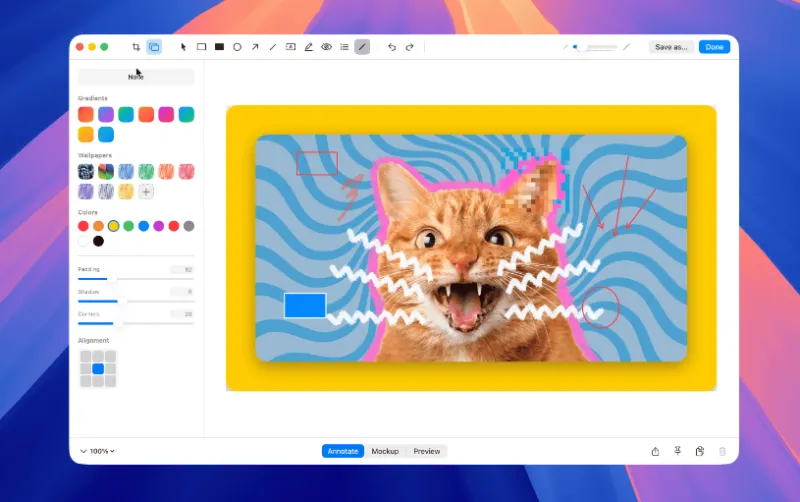Toggle the background panel icon
Image resolution: width=800 pixels, height=502 pixels.
tap(154, 47)
